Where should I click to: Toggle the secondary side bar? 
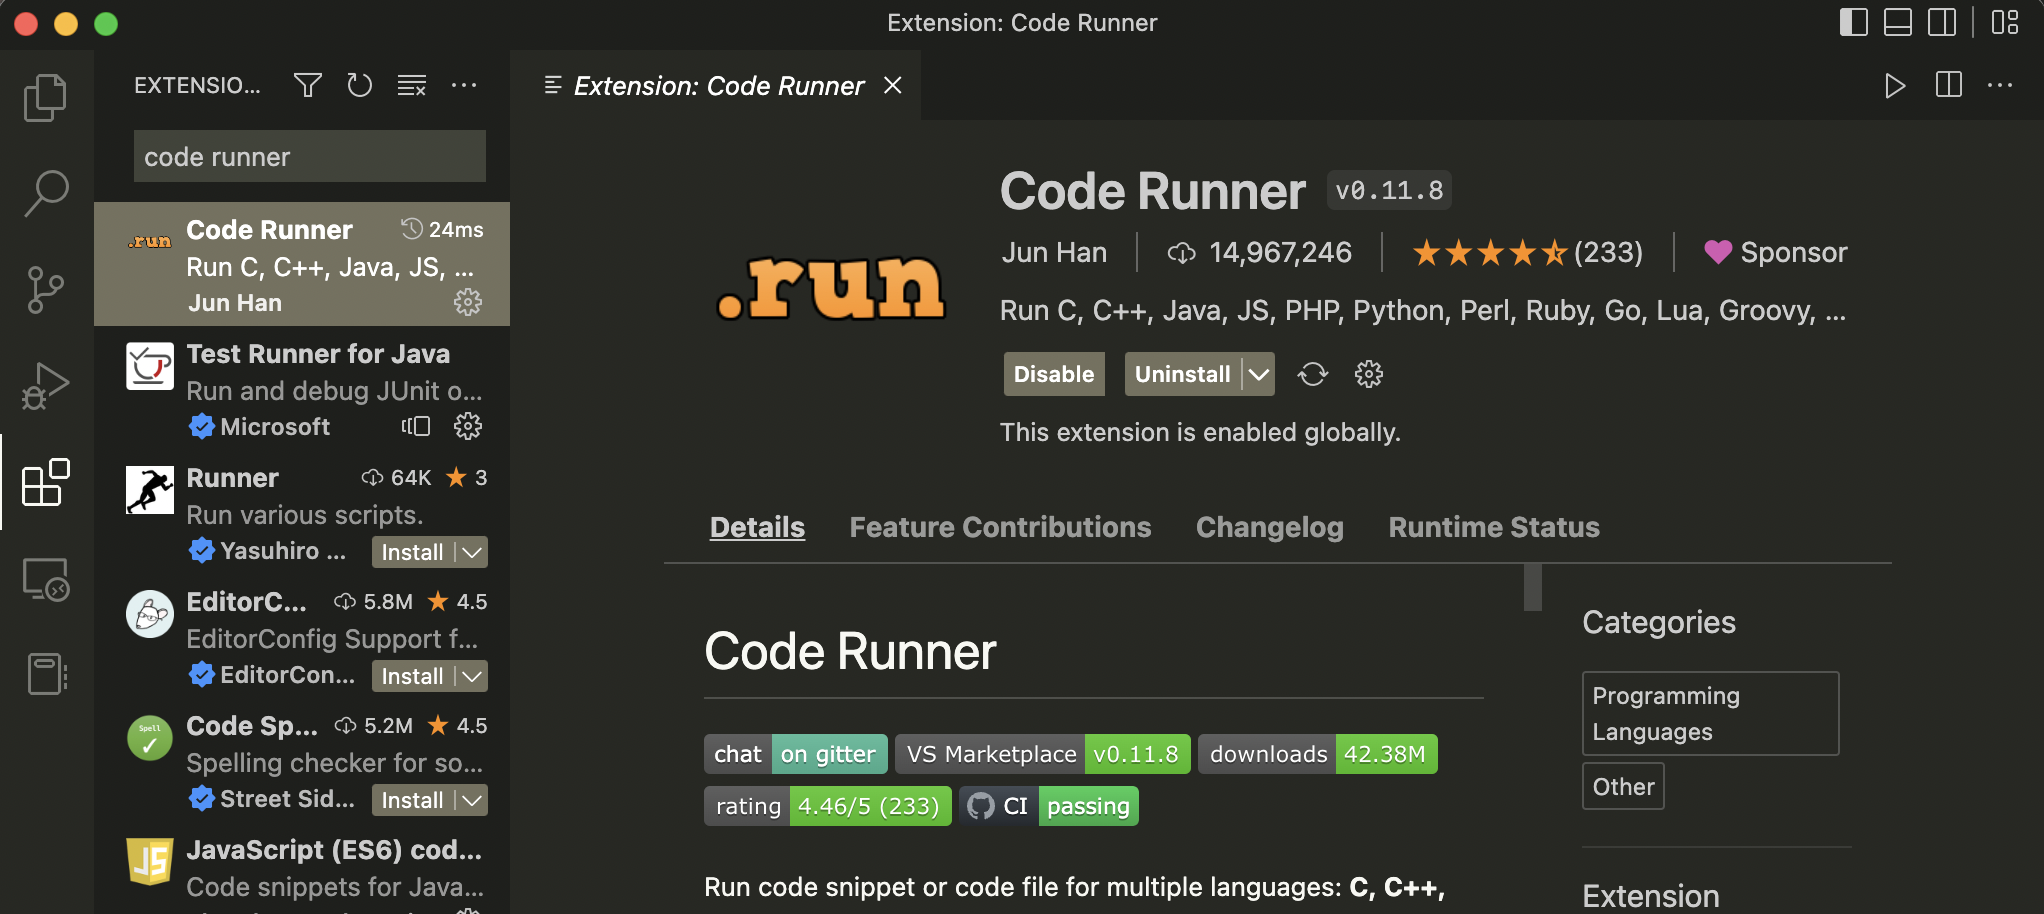pyautogui.click(x=1942, y=22)
